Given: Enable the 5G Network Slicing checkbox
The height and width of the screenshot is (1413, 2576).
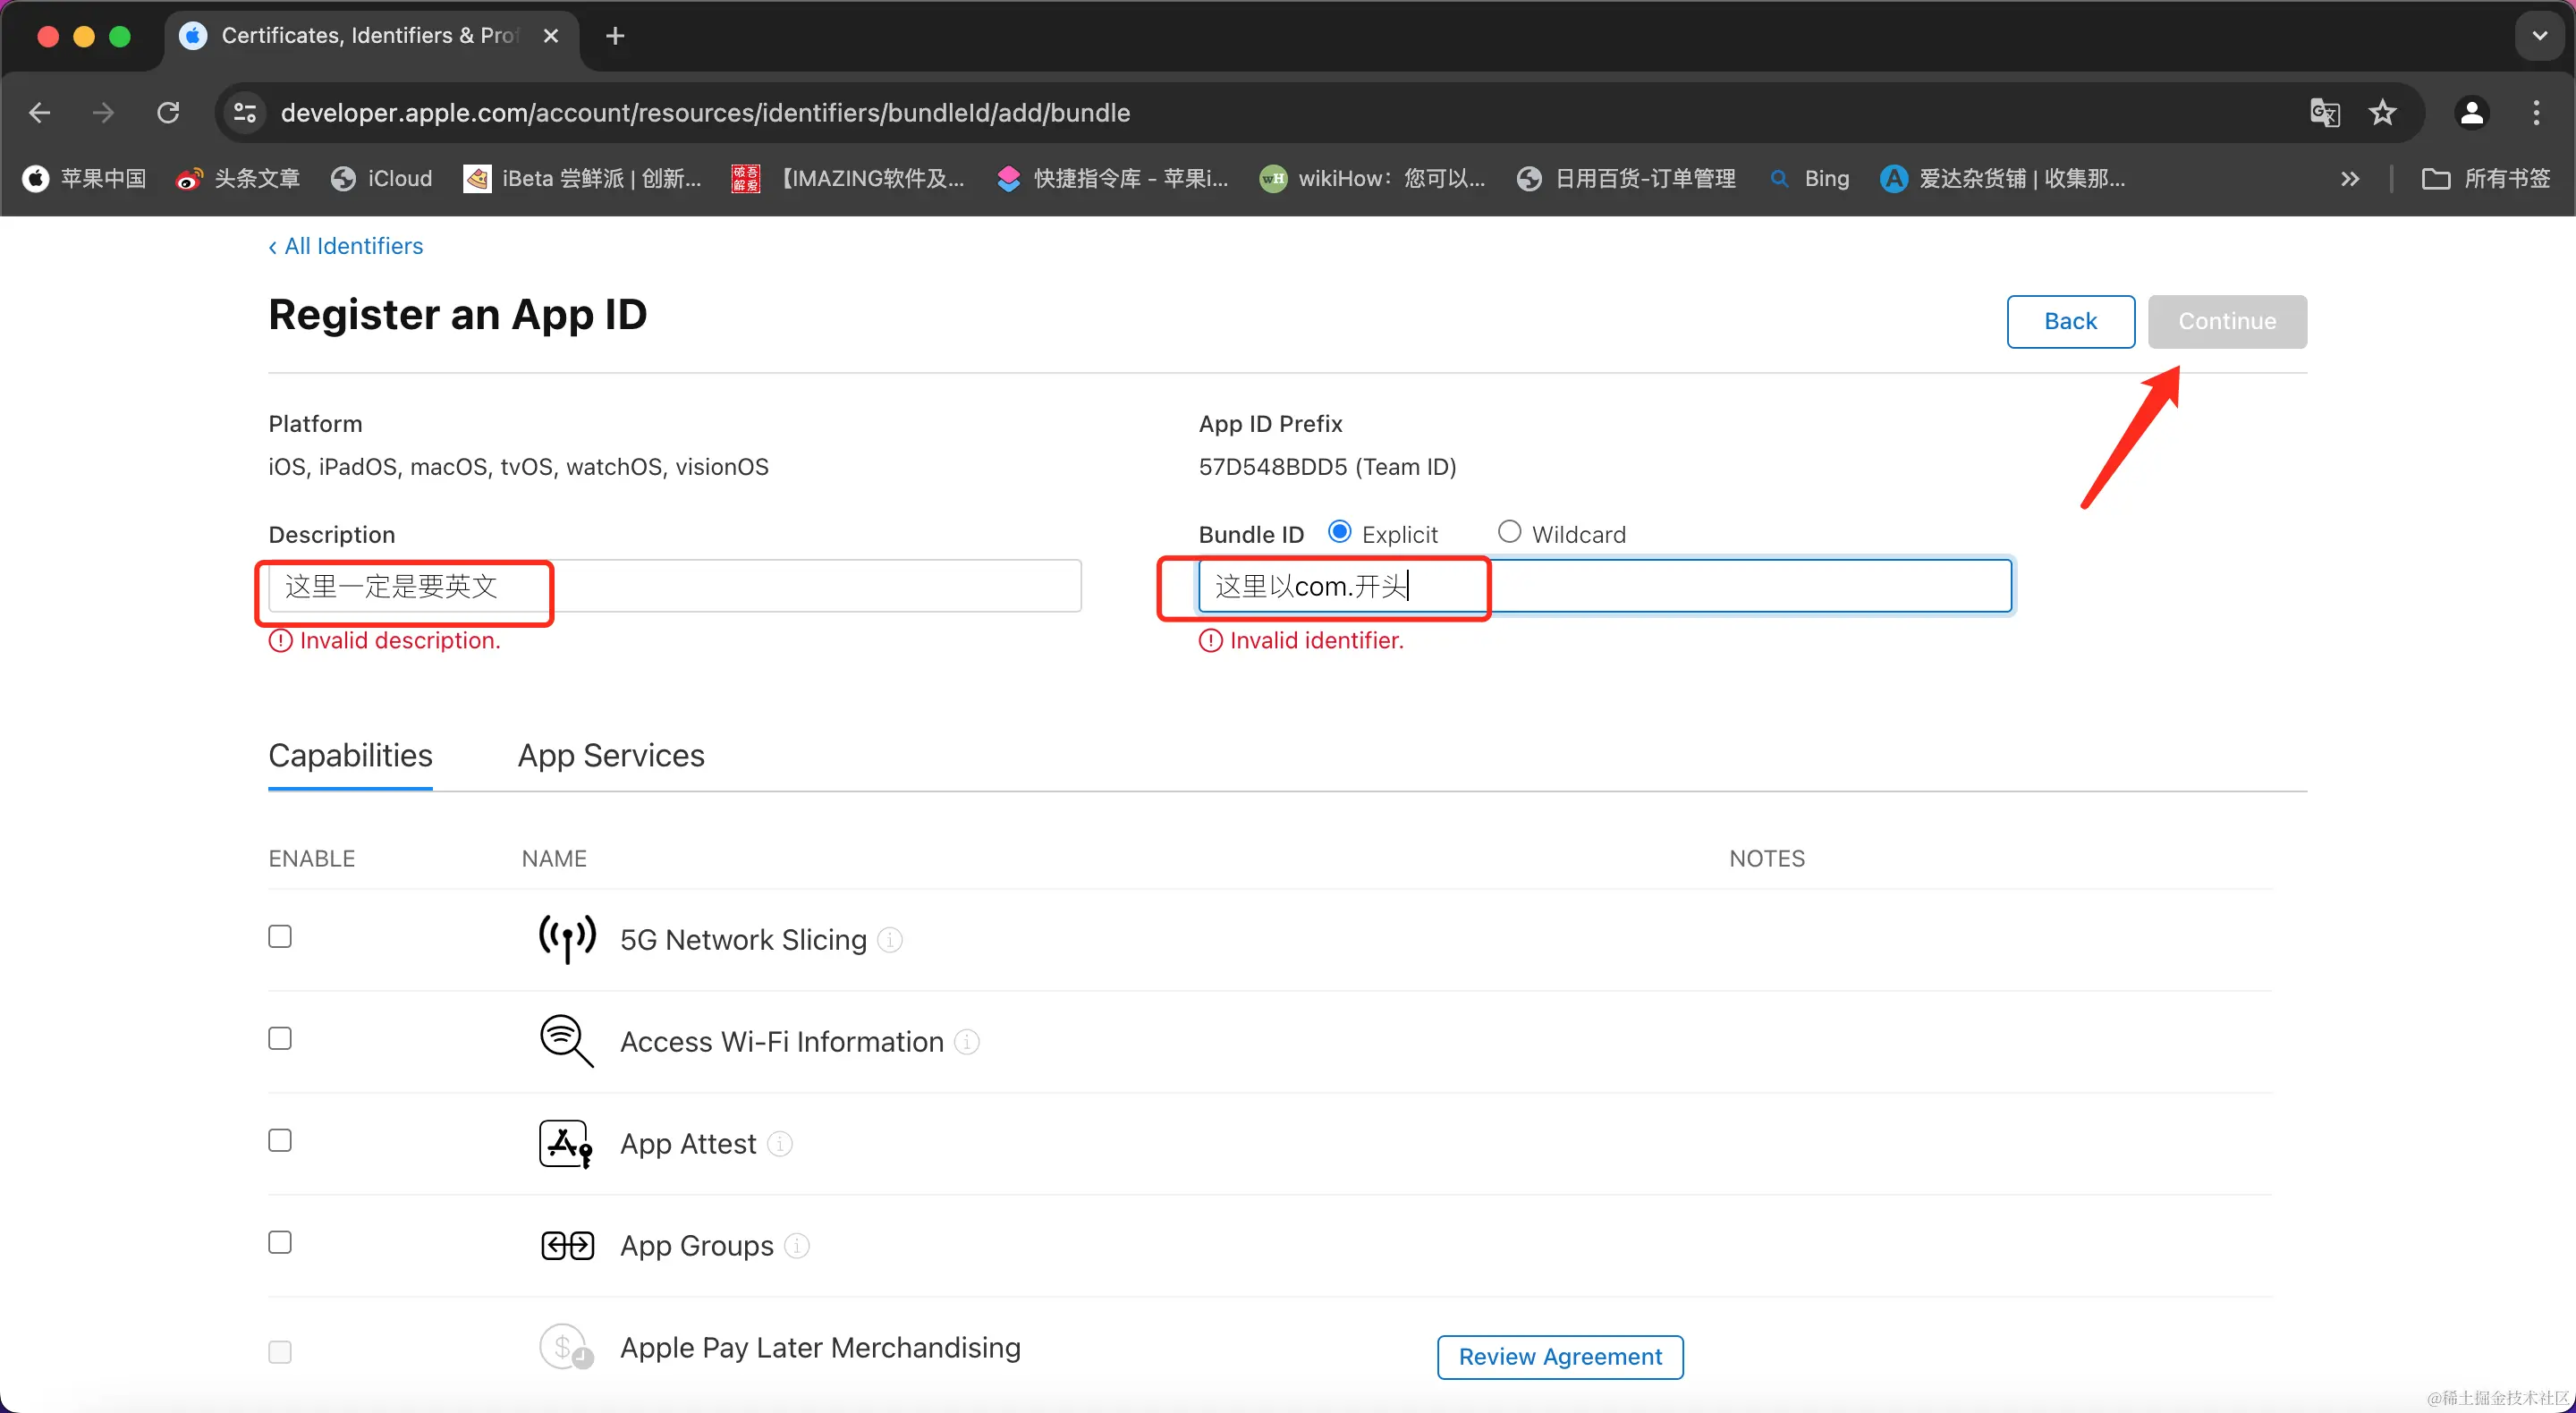Looking at the screenshot, I should (x=280, y=937).
